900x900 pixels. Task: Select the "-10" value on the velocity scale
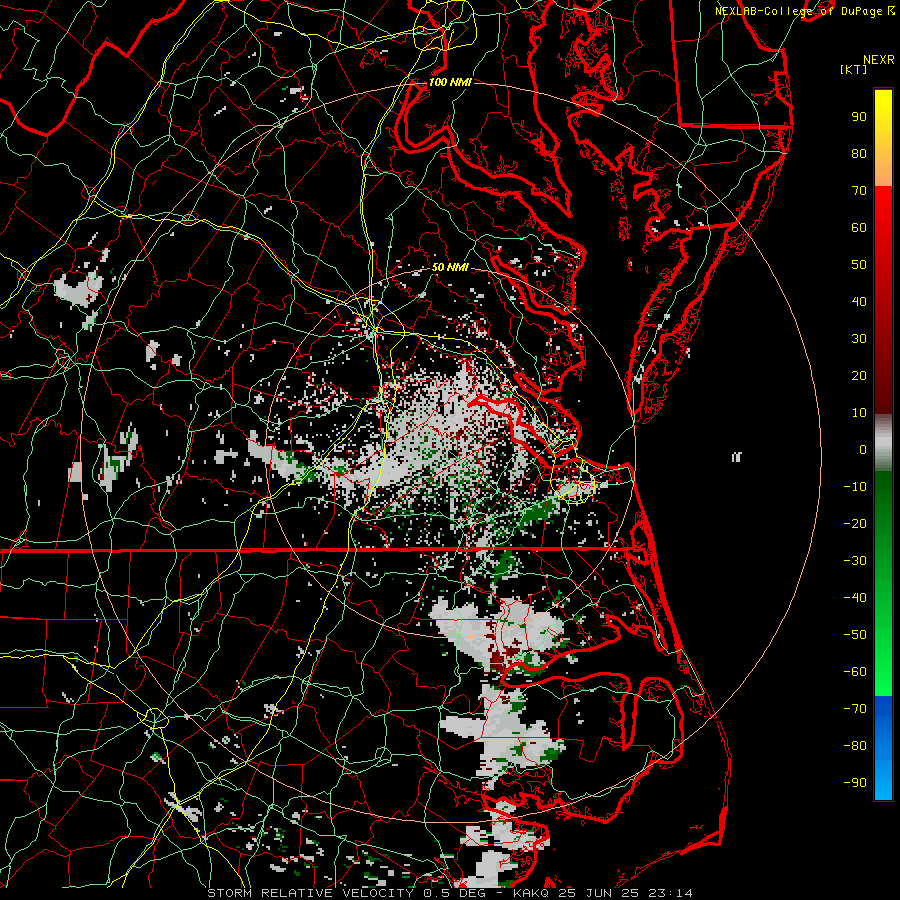855,487
